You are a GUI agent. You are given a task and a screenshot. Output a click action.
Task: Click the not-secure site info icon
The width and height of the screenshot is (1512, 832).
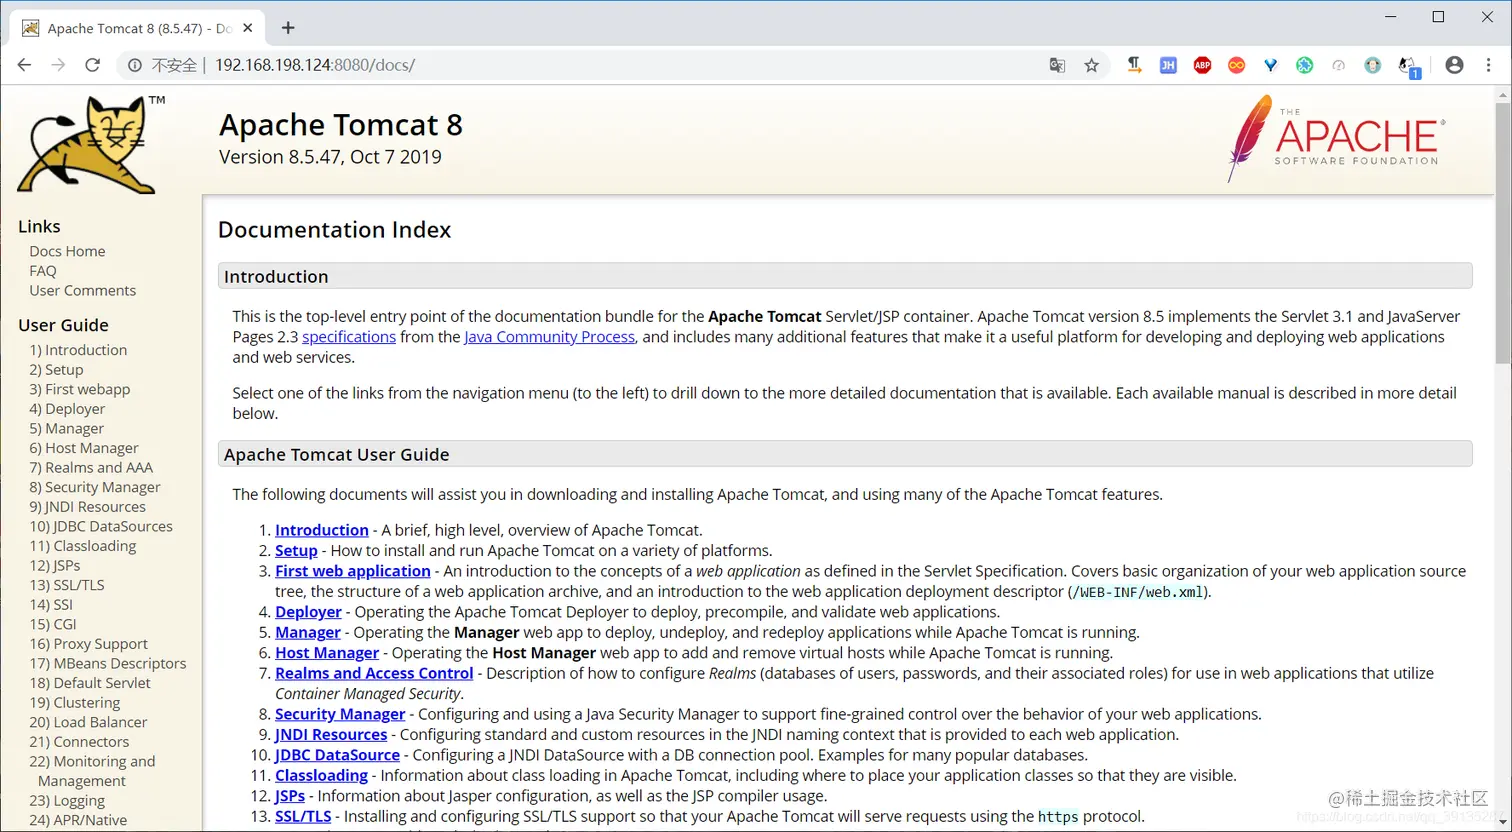(x=135, y=65)
